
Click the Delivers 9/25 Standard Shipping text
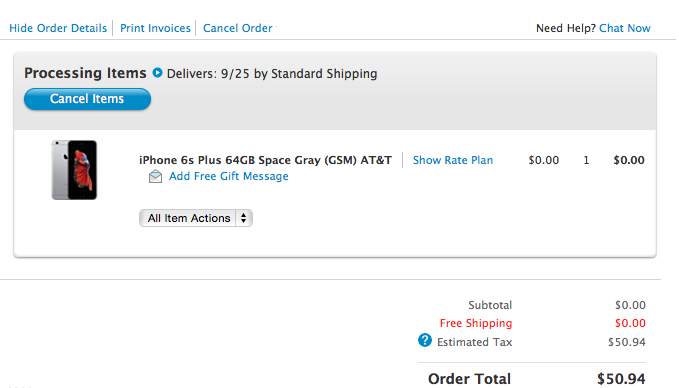[272, 74]
